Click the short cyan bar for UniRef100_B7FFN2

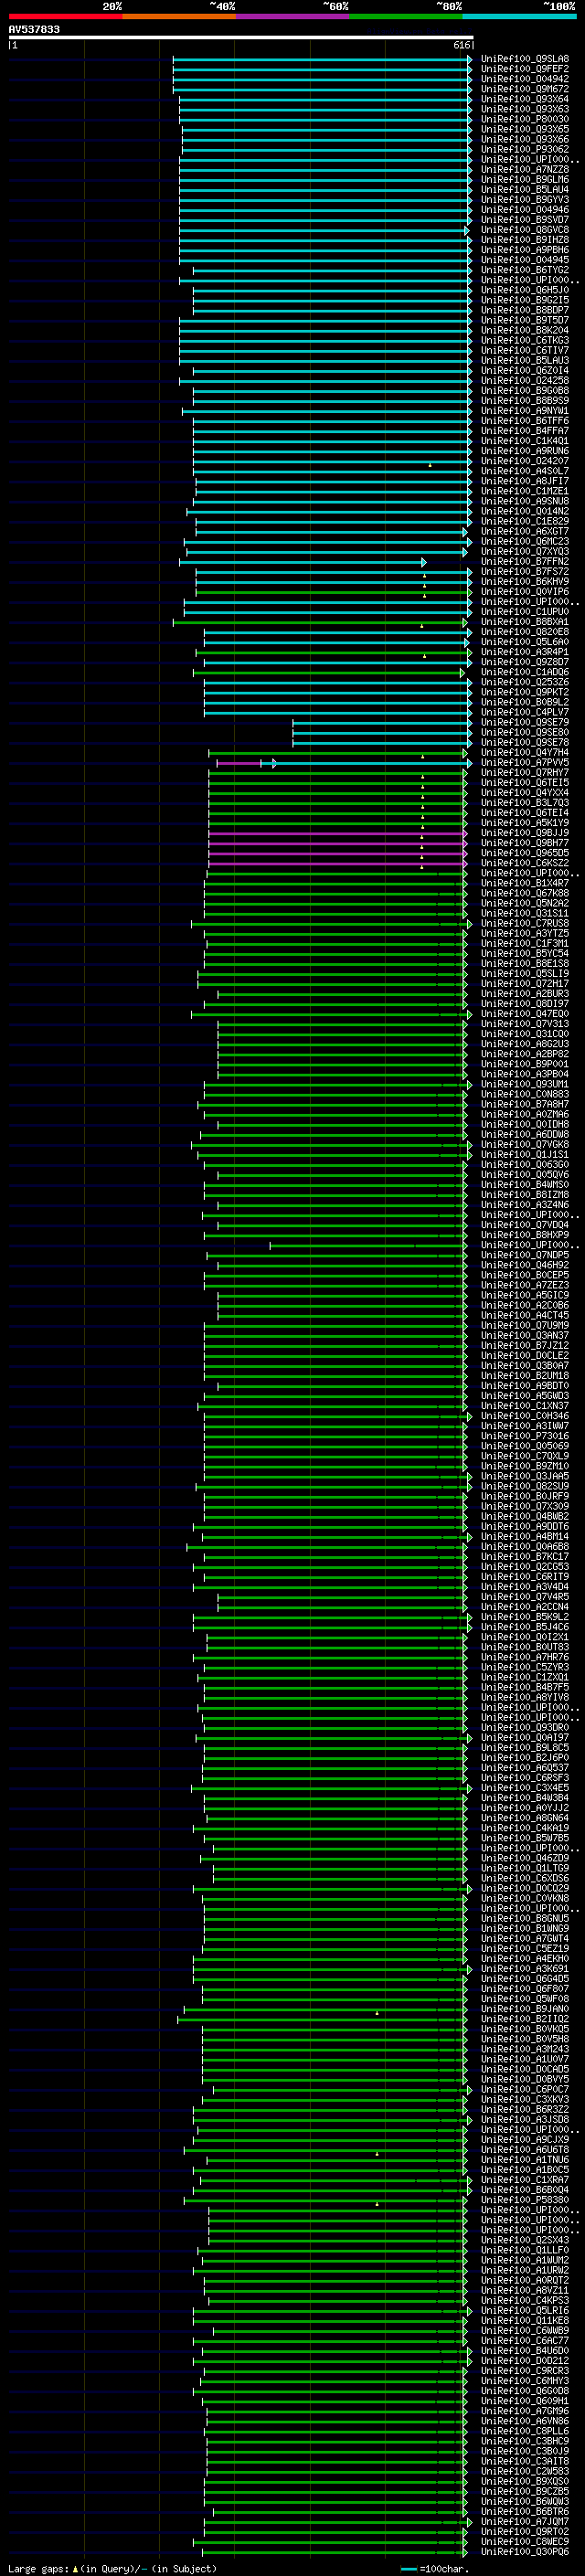pos(302,562)
